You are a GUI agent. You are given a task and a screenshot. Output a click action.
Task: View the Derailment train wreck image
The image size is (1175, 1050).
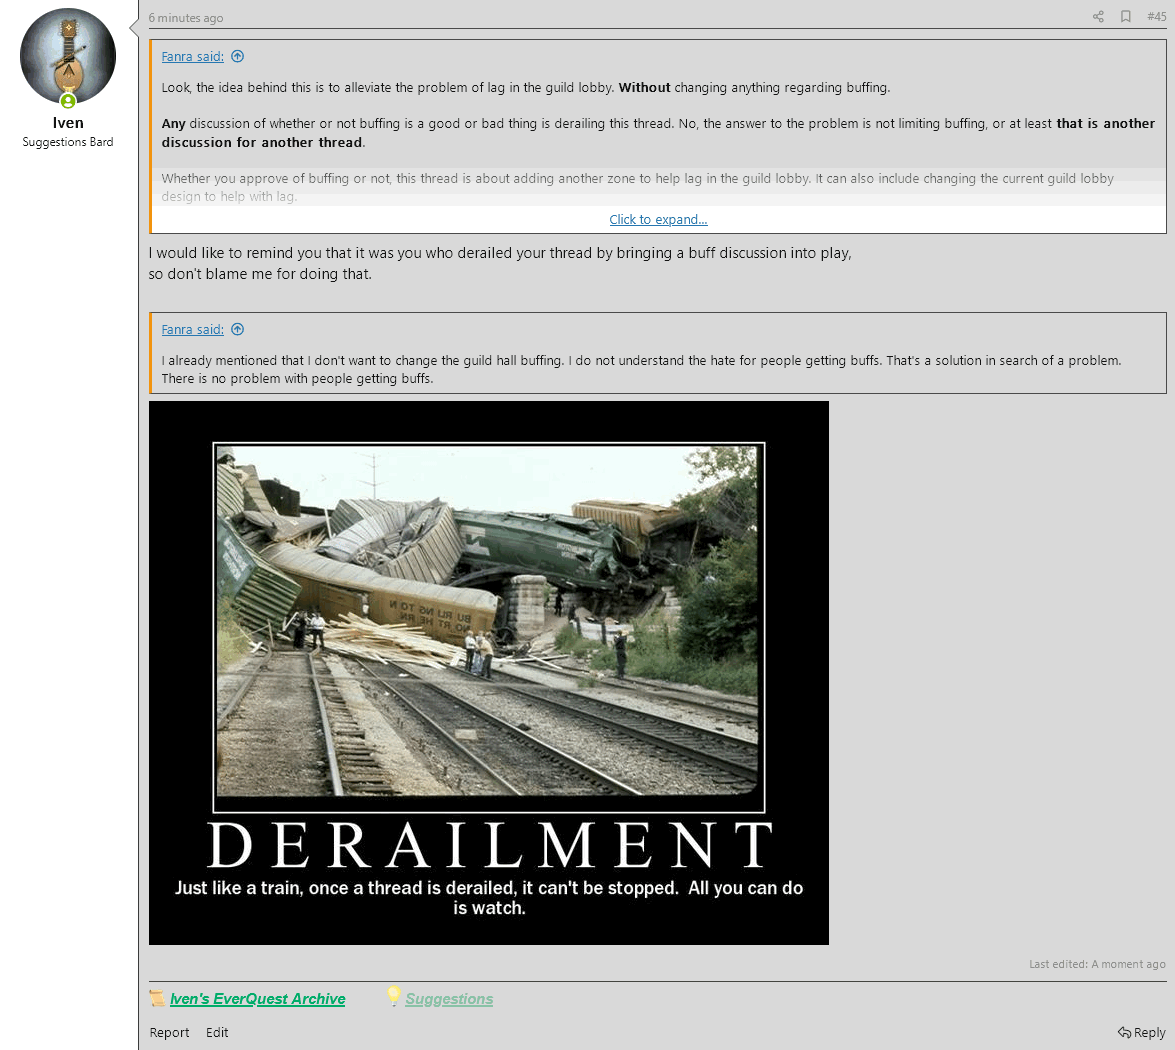tap(489, 672)
